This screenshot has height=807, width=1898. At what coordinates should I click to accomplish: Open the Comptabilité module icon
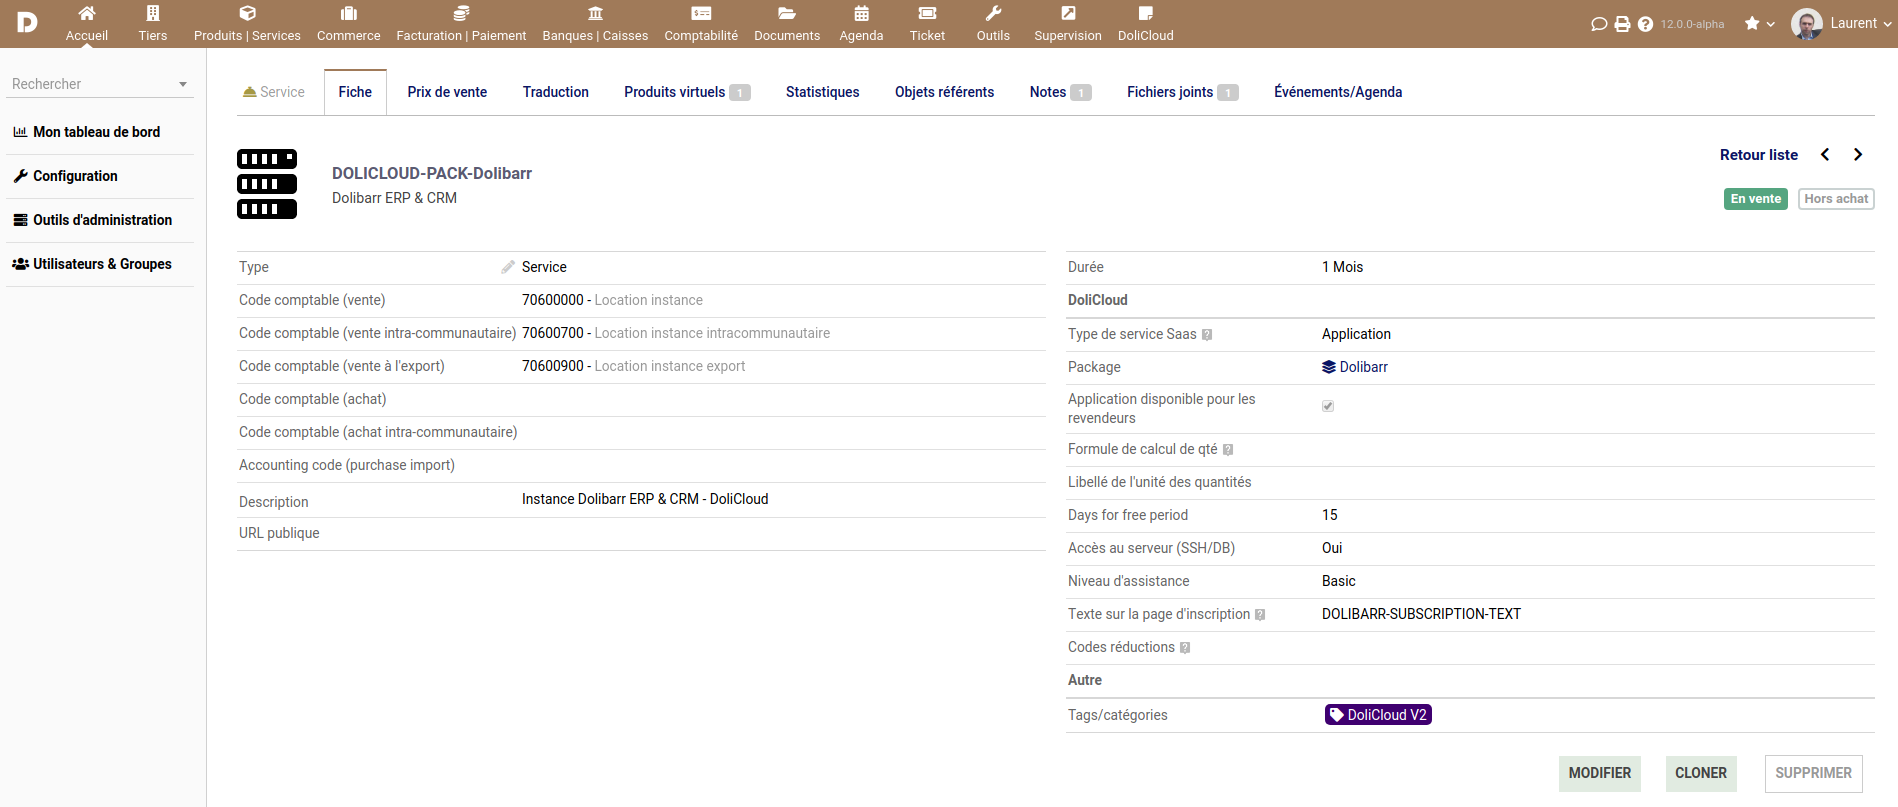tap(701, 13)
